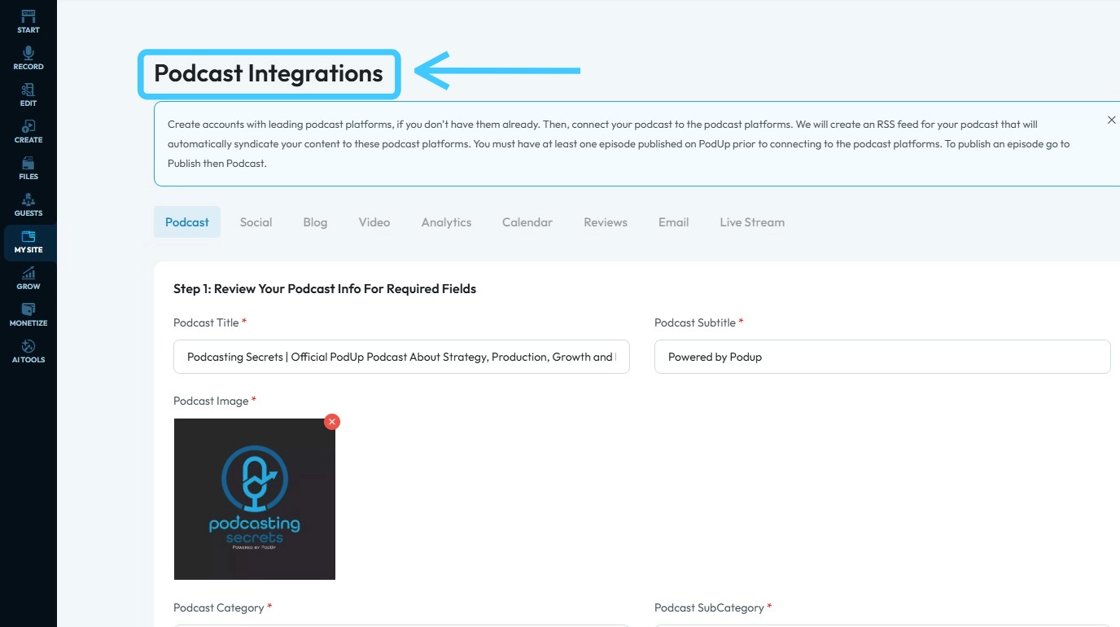The width and height of the screenshot is (1120, 627).
Task: Open the Calendar tab
Action: click(x=527, y=222)
